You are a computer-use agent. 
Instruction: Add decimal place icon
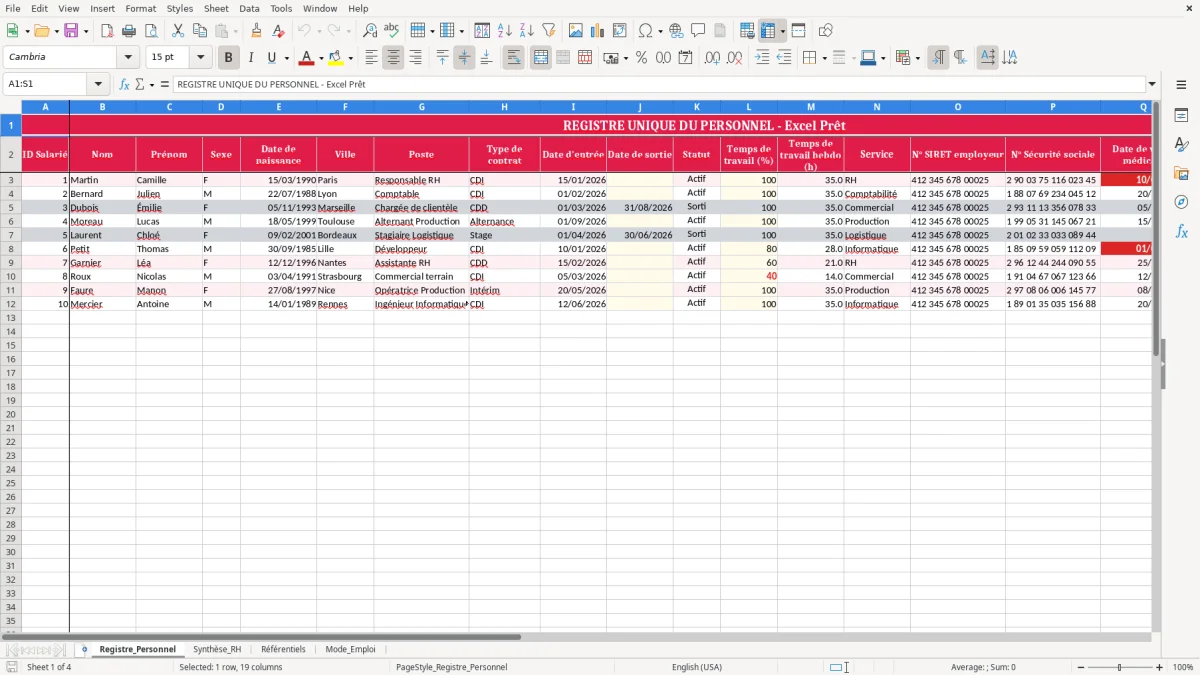pos(712,58)
